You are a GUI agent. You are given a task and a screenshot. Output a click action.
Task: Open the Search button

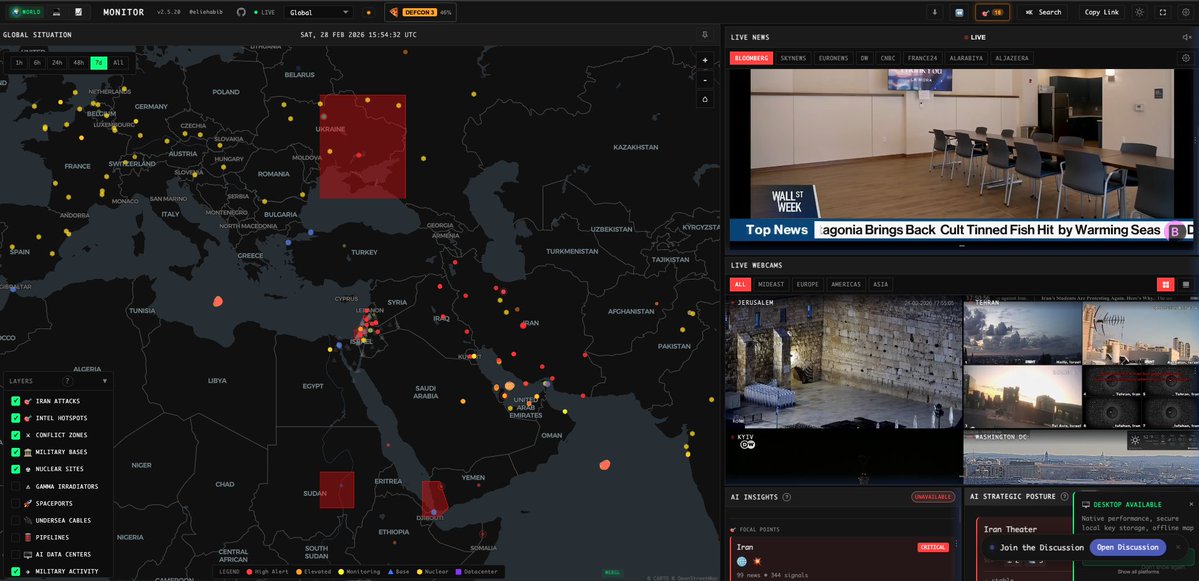[1044, 12]
